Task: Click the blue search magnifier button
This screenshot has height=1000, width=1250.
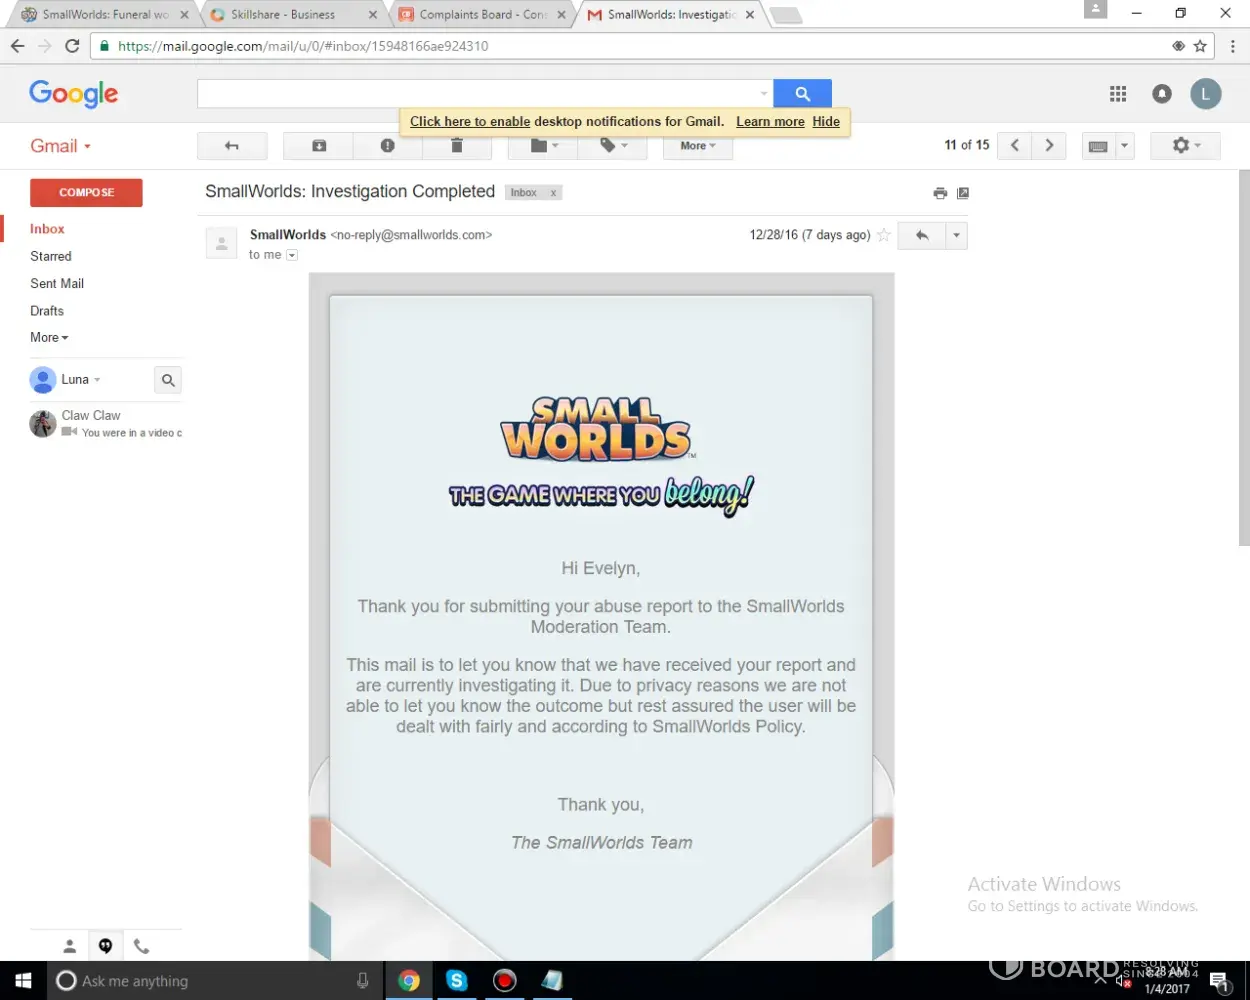Action: click(802, 94)
